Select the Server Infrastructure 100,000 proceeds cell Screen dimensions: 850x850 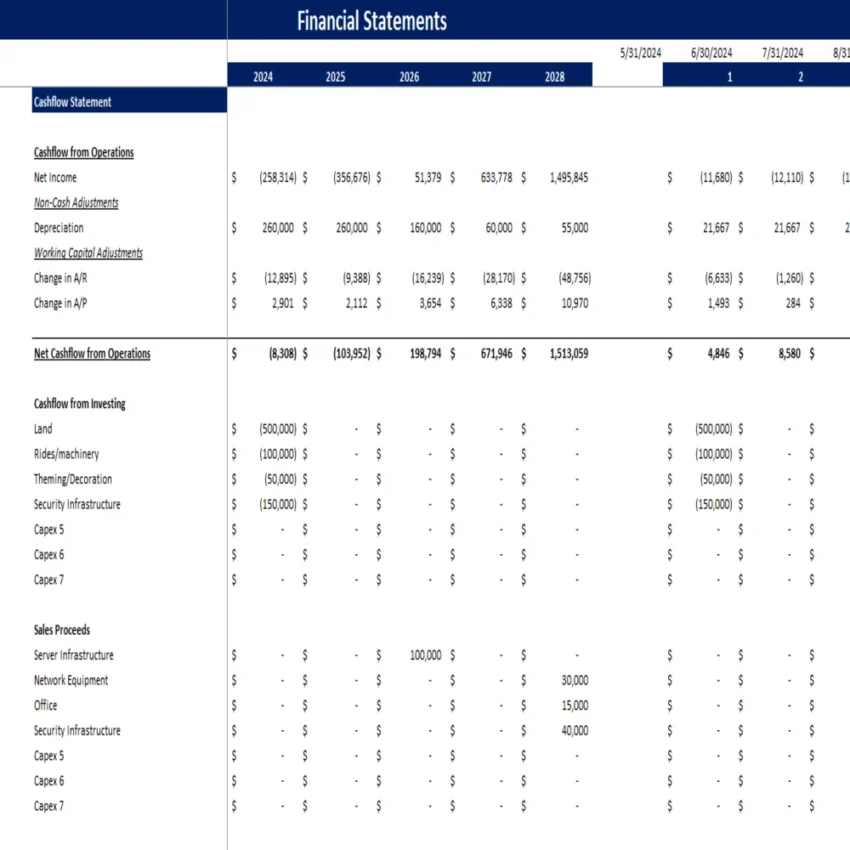point(425,655)
